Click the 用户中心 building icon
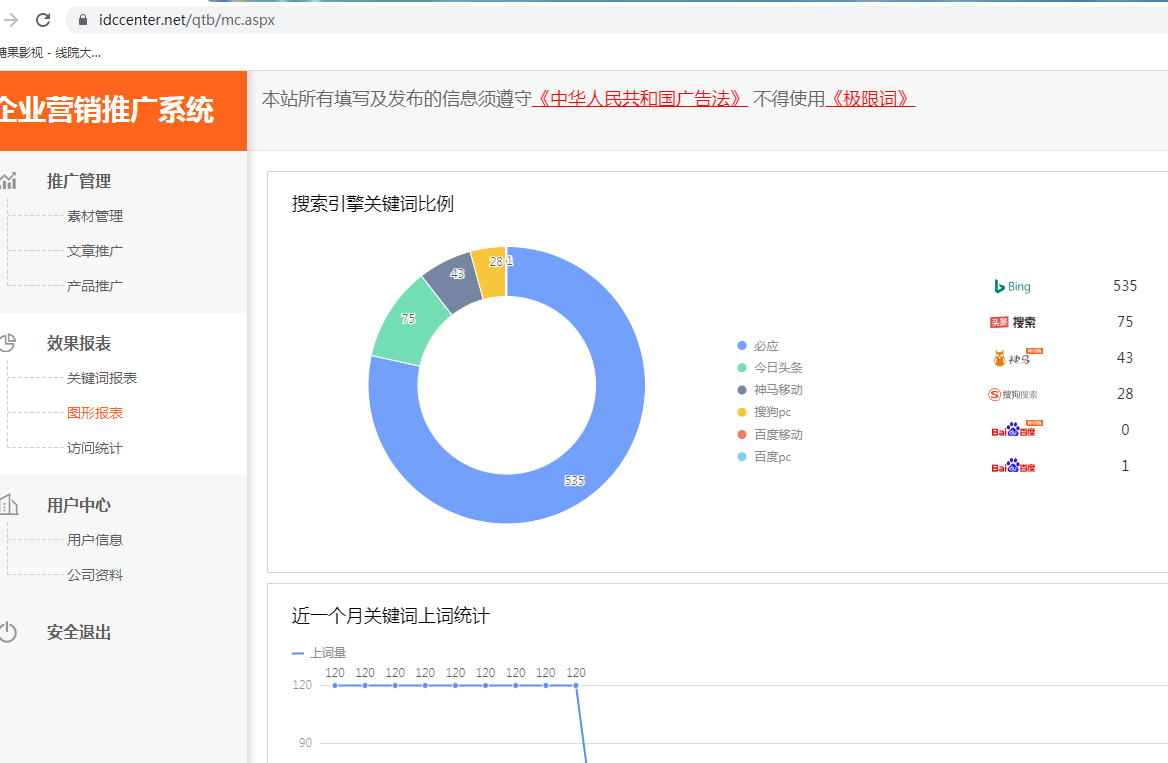The width and height of the screenshot is (1168, 763). click(8, 504)
